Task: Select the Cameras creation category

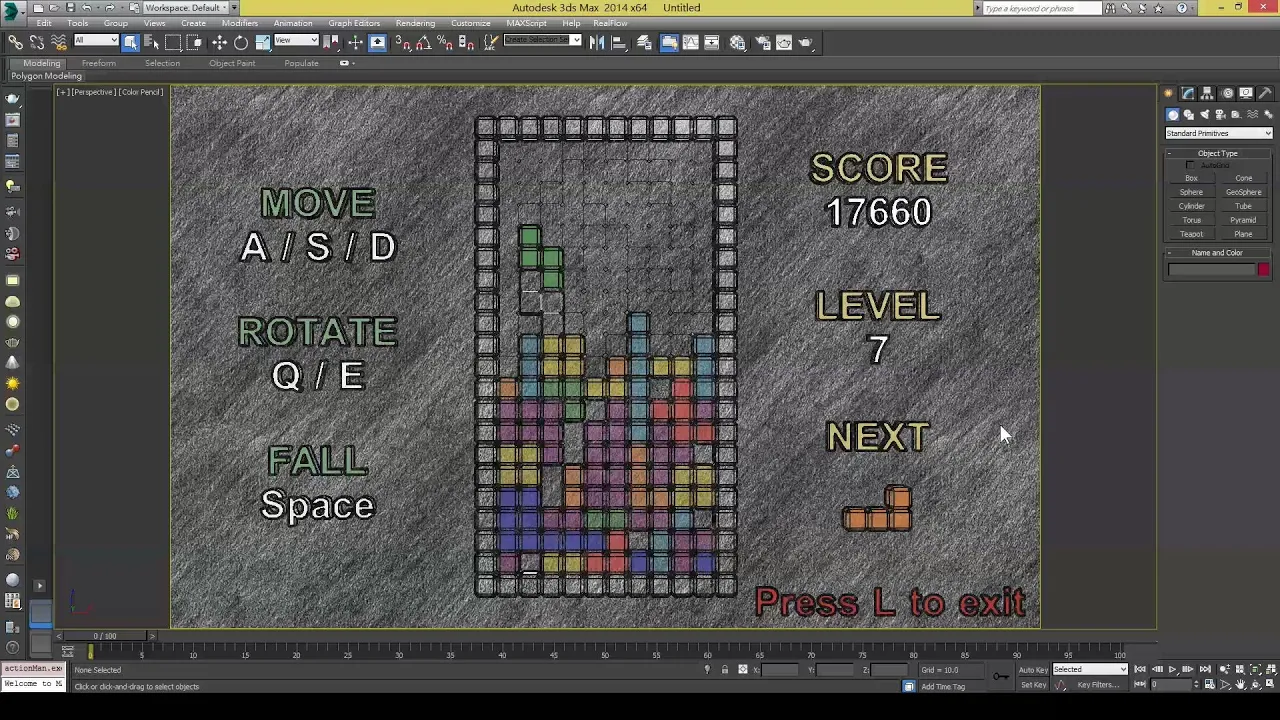Action: click(x=1220, y=115)
